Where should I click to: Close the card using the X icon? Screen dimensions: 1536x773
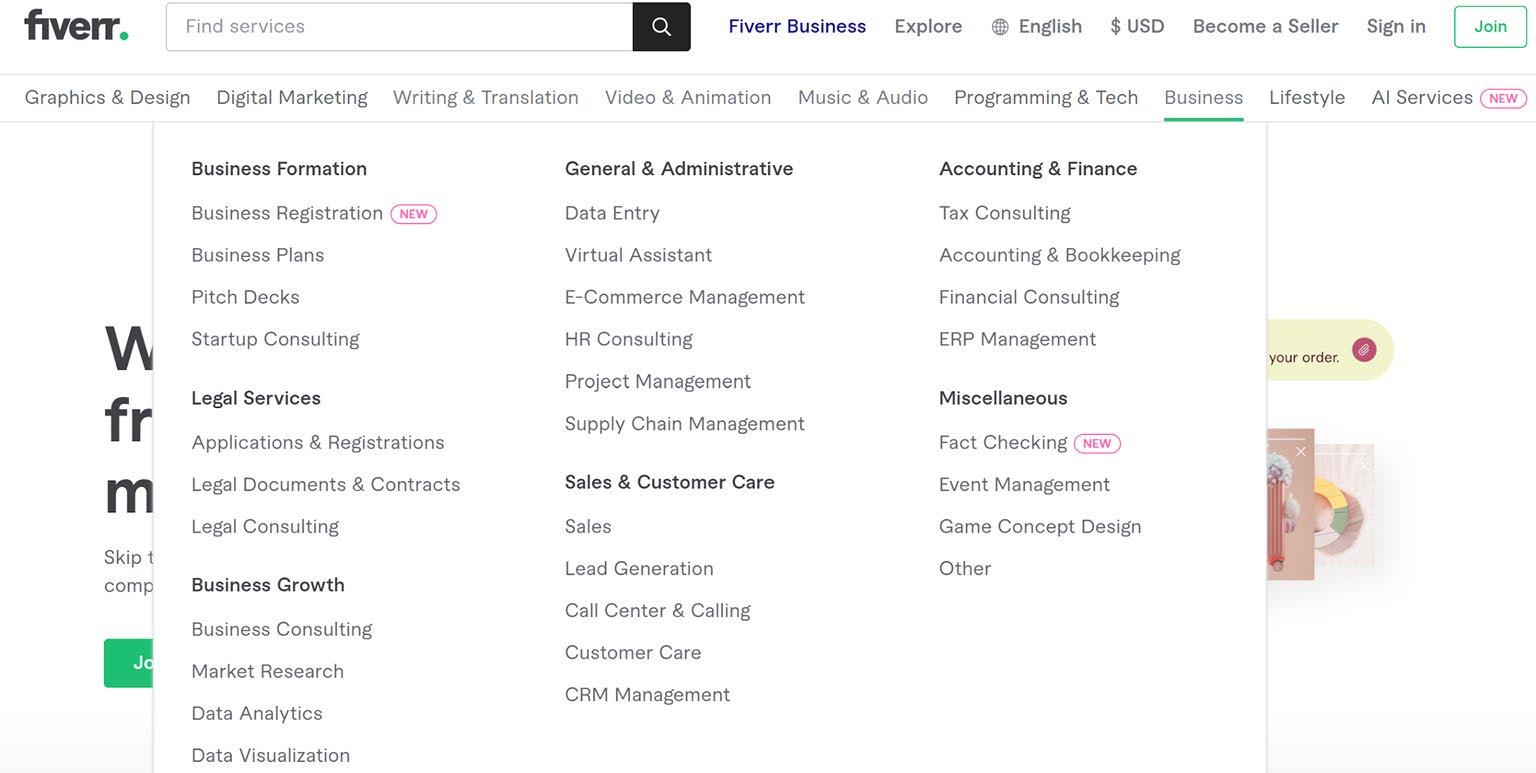[1300, 452]
